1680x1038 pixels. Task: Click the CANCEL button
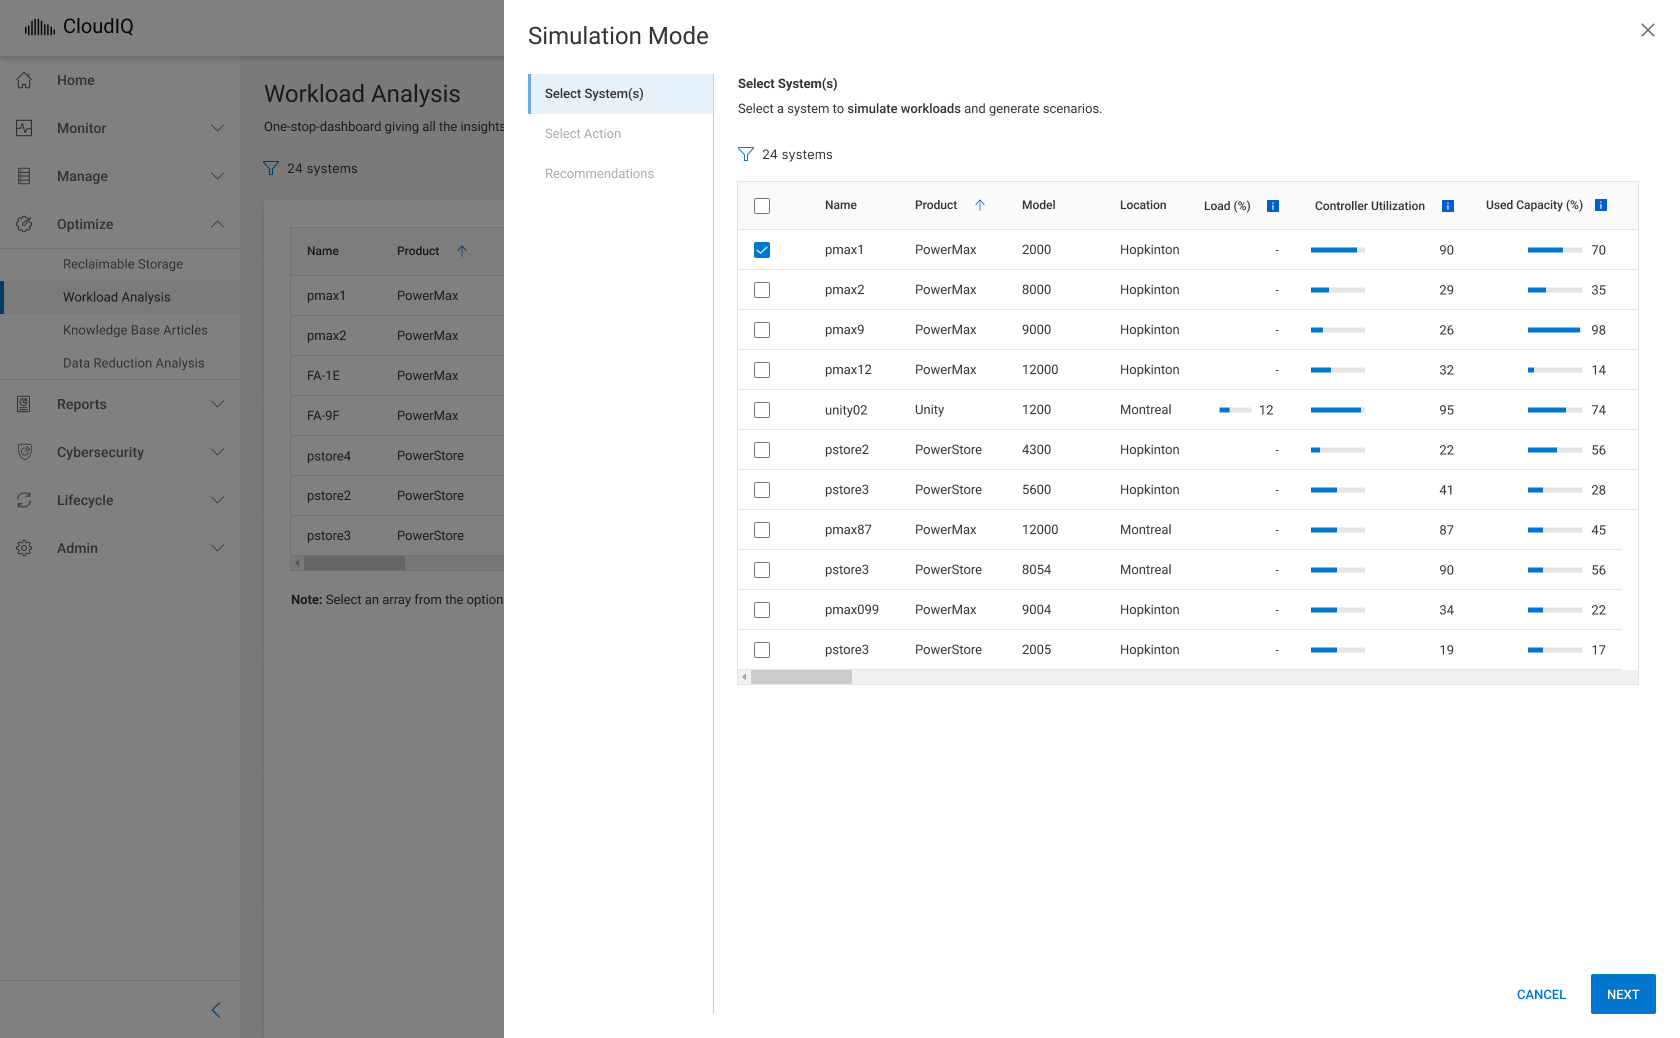tap(1541, 994)
